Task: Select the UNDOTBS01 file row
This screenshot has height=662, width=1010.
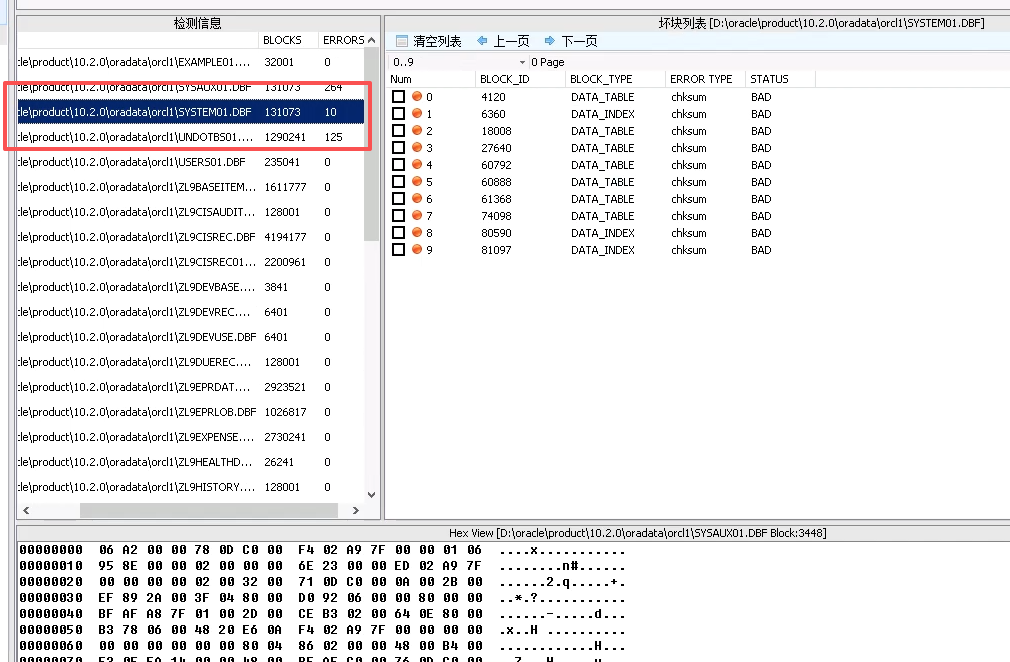Action: pos(191,137)
